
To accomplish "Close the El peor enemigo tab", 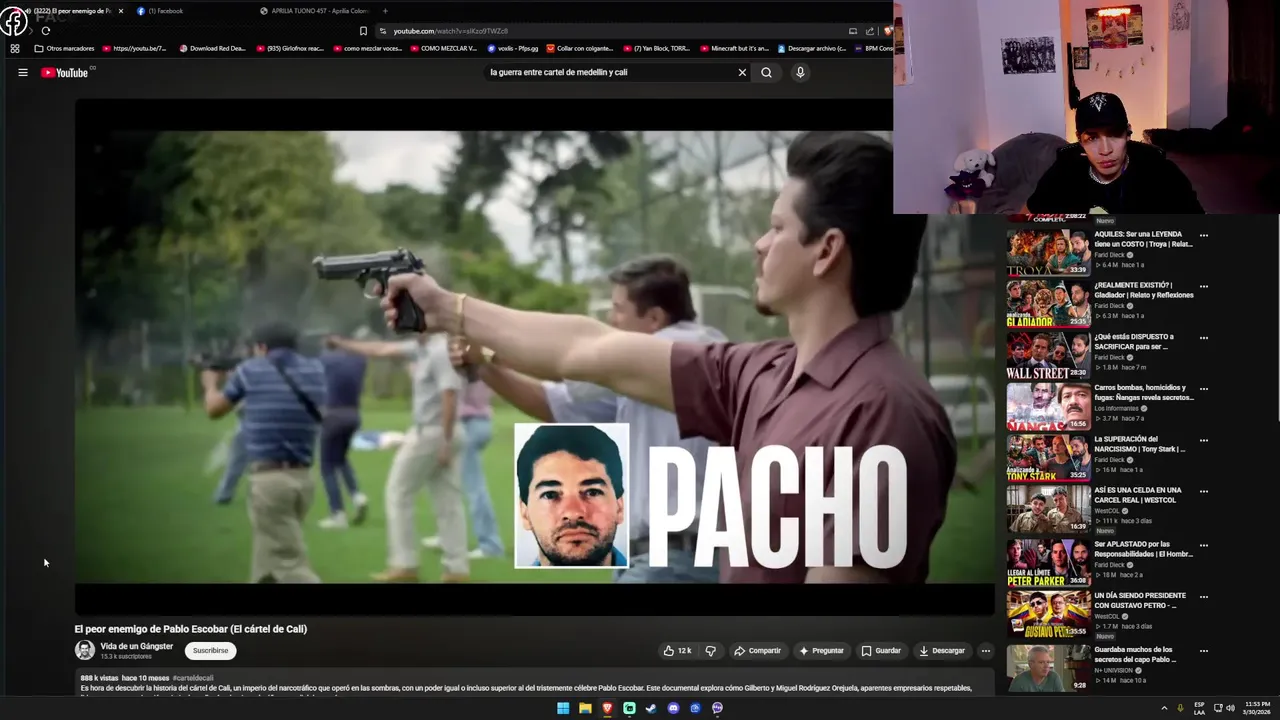I will (121, 11).
